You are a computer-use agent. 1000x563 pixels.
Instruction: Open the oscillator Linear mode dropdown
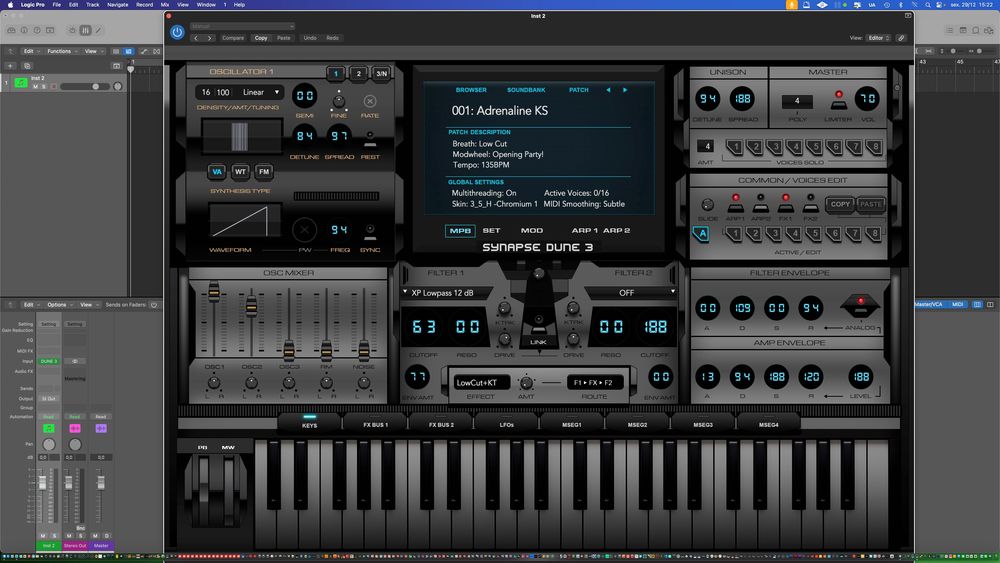261,93
